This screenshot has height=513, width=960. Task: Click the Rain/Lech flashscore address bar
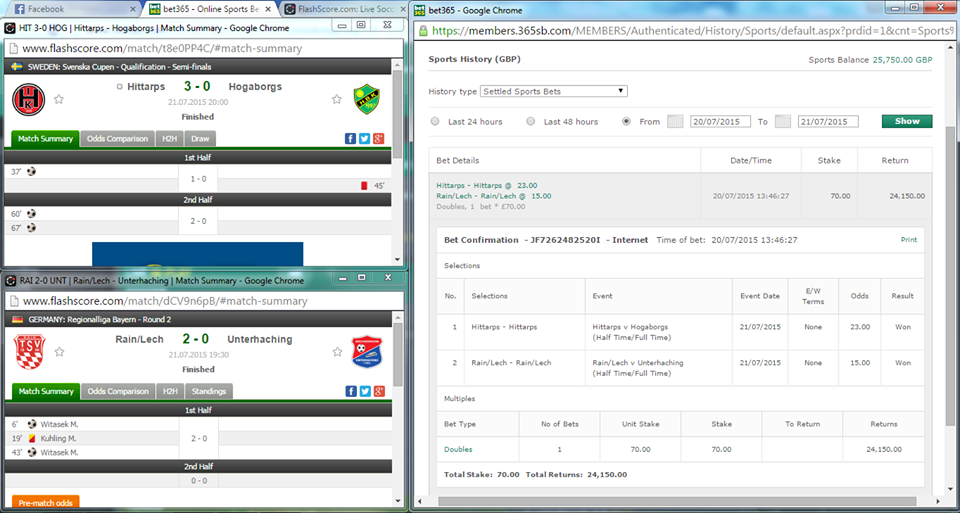(x=204, y=301)
